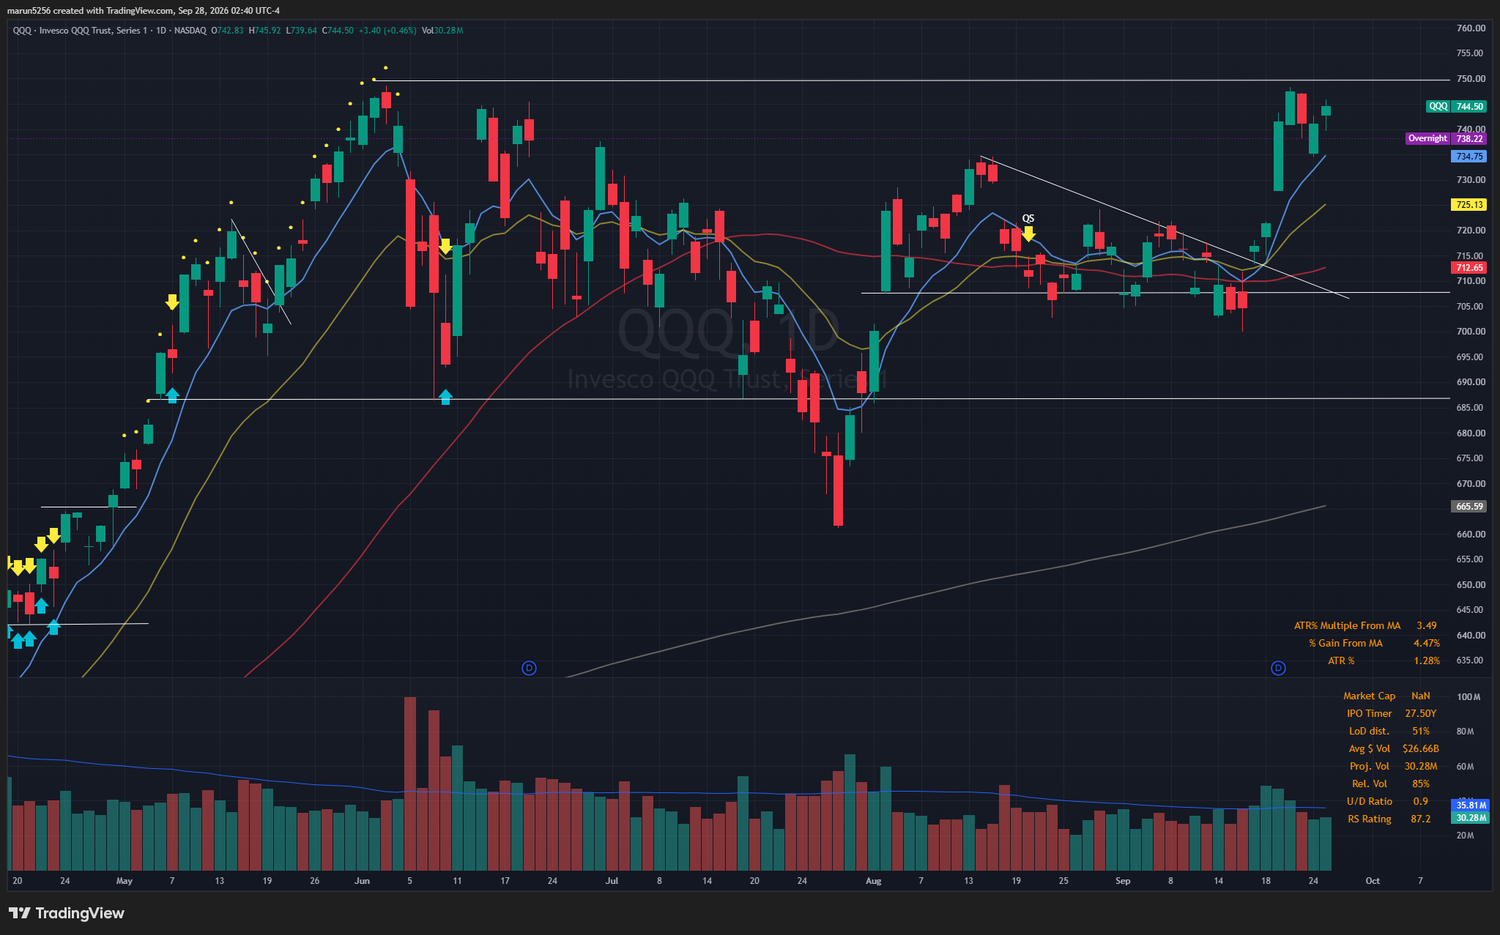Click the cyan up arrow below June 10 candle
Screen dimensions: 1500x935
tap(445, 397)
